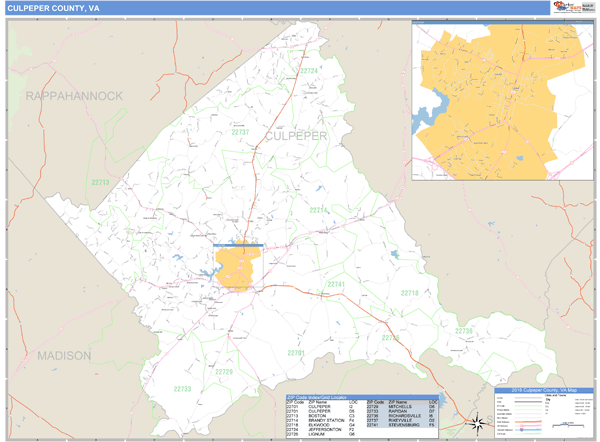The width and height of the screenshot is (600, 442).
Task: Select the BRANDY STATION row in ZIP index
Action: click(322, 421)
